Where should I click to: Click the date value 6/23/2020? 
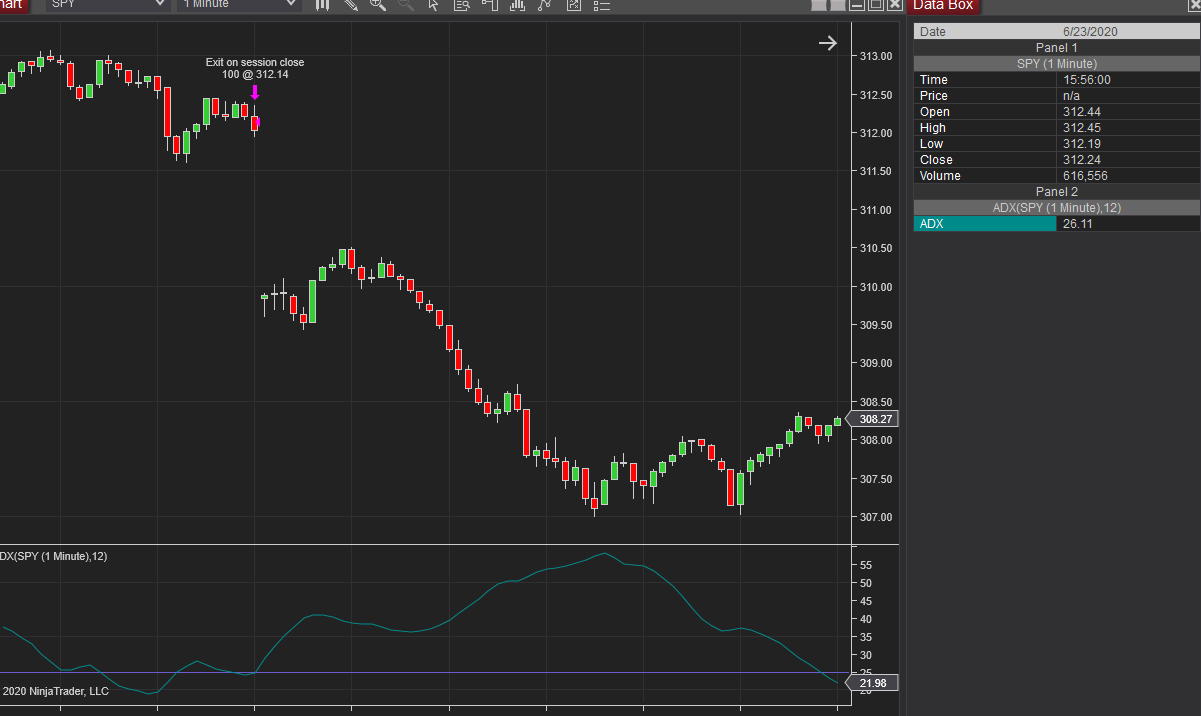click(1090, 31)
